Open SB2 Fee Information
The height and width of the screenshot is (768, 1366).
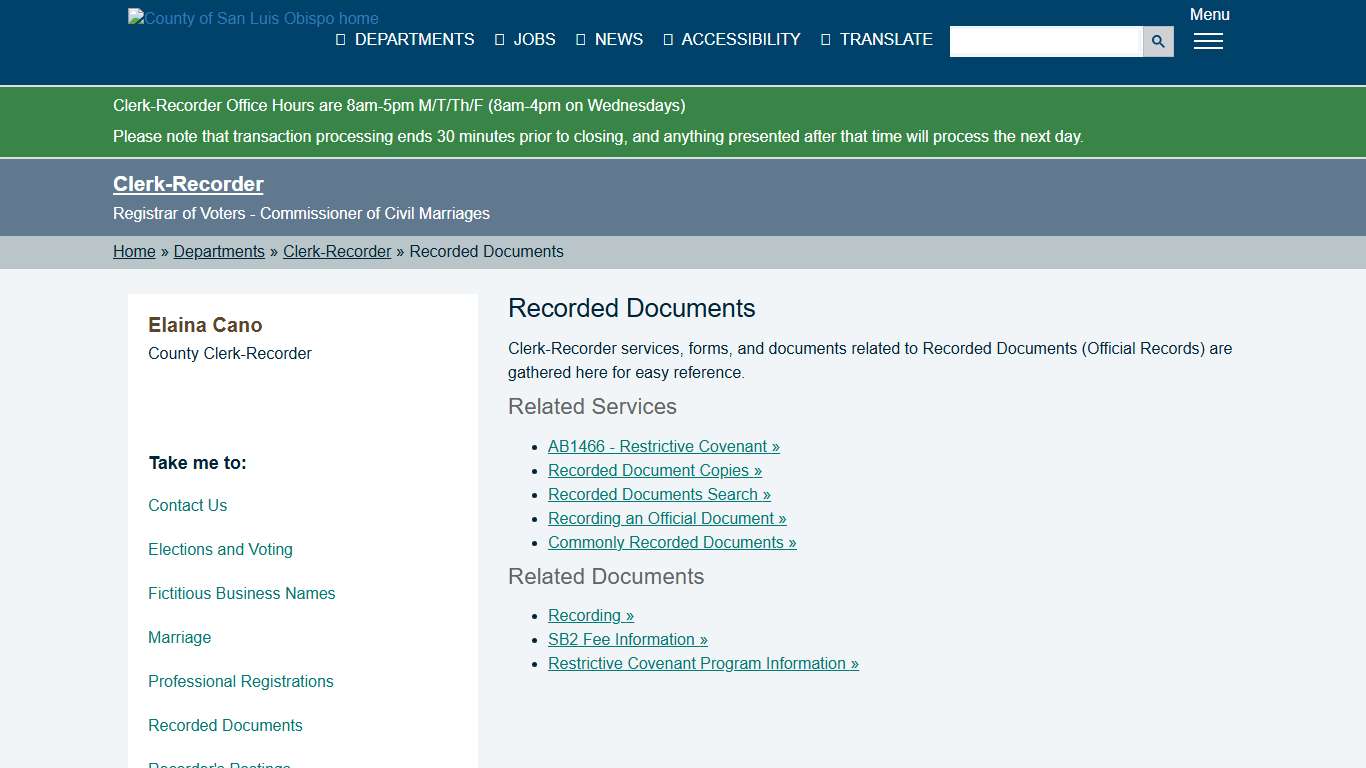coord(627,639)
